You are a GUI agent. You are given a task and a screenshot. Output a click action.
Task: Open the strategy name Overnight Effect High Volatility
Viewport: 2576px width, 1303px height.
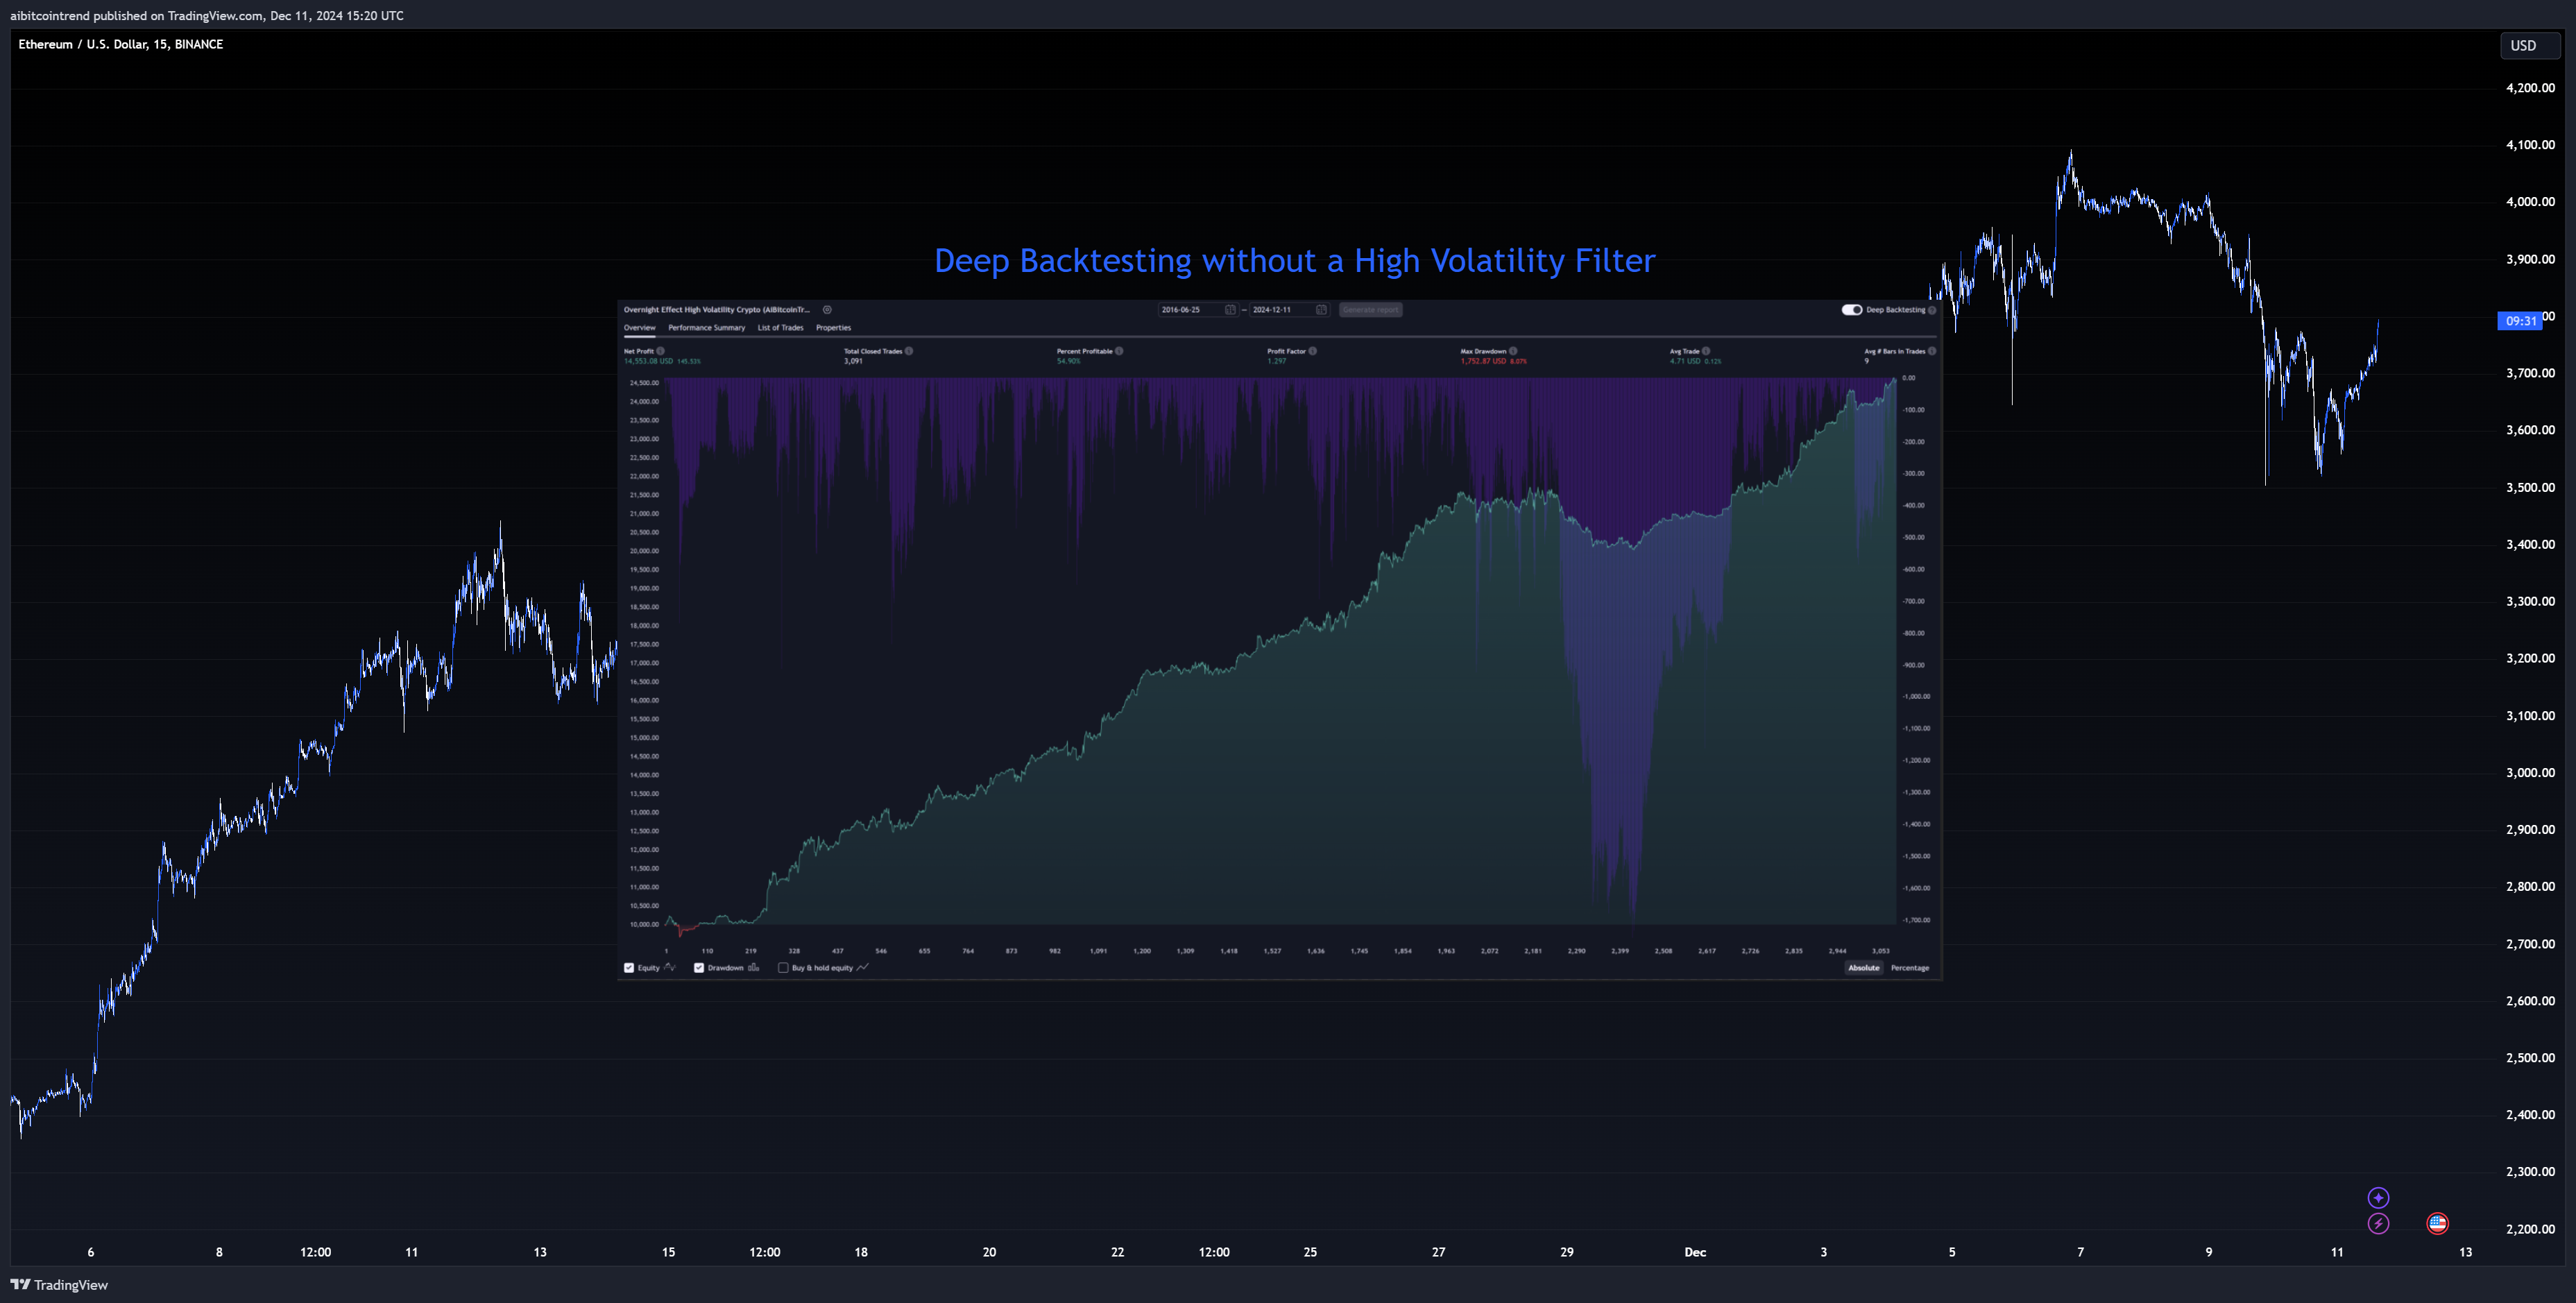717,310
